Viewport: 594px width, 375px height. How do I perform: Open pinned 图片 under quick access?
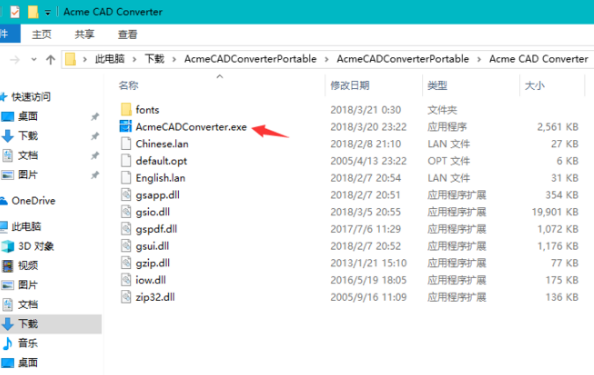(x=28, y=175)
